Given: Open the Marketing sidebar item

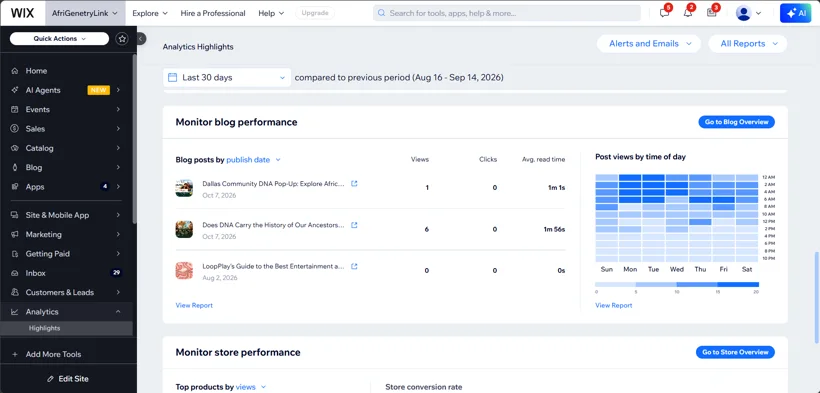Looking at the screenshot, I should [66, 234].
